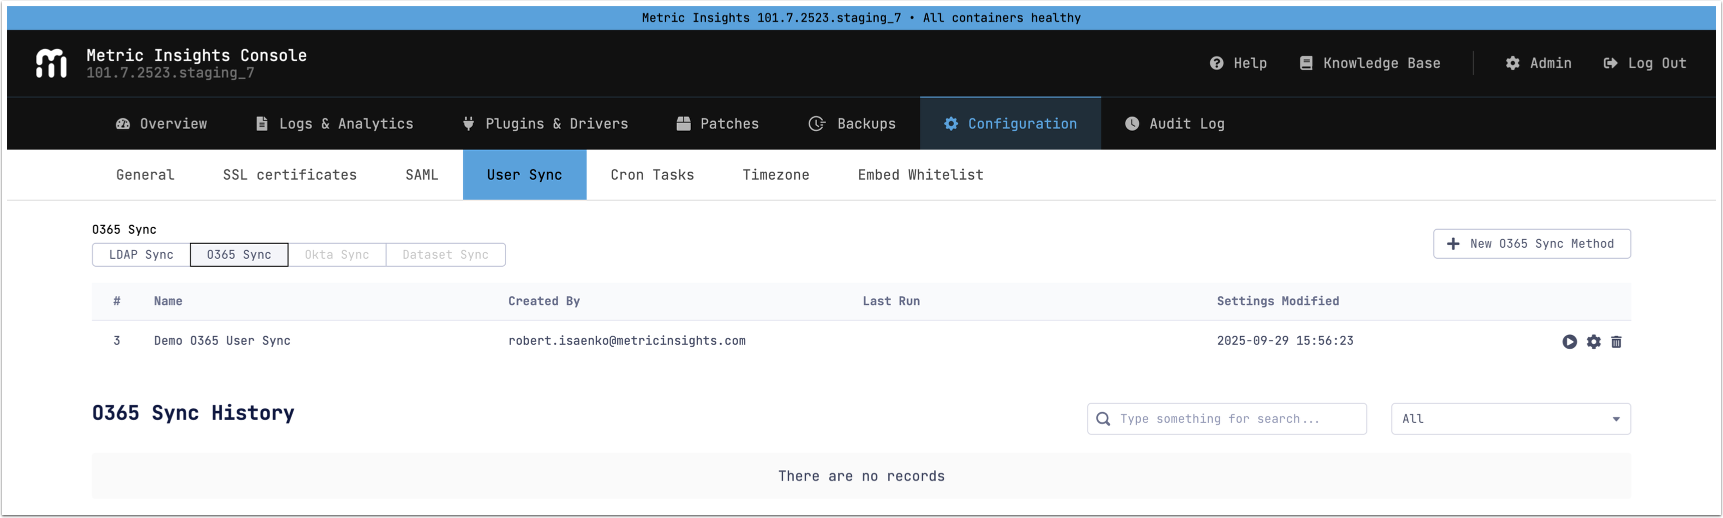1723x518 pixels.
Task: Go to Plugins & Drivers
Action: click(545, 124)
